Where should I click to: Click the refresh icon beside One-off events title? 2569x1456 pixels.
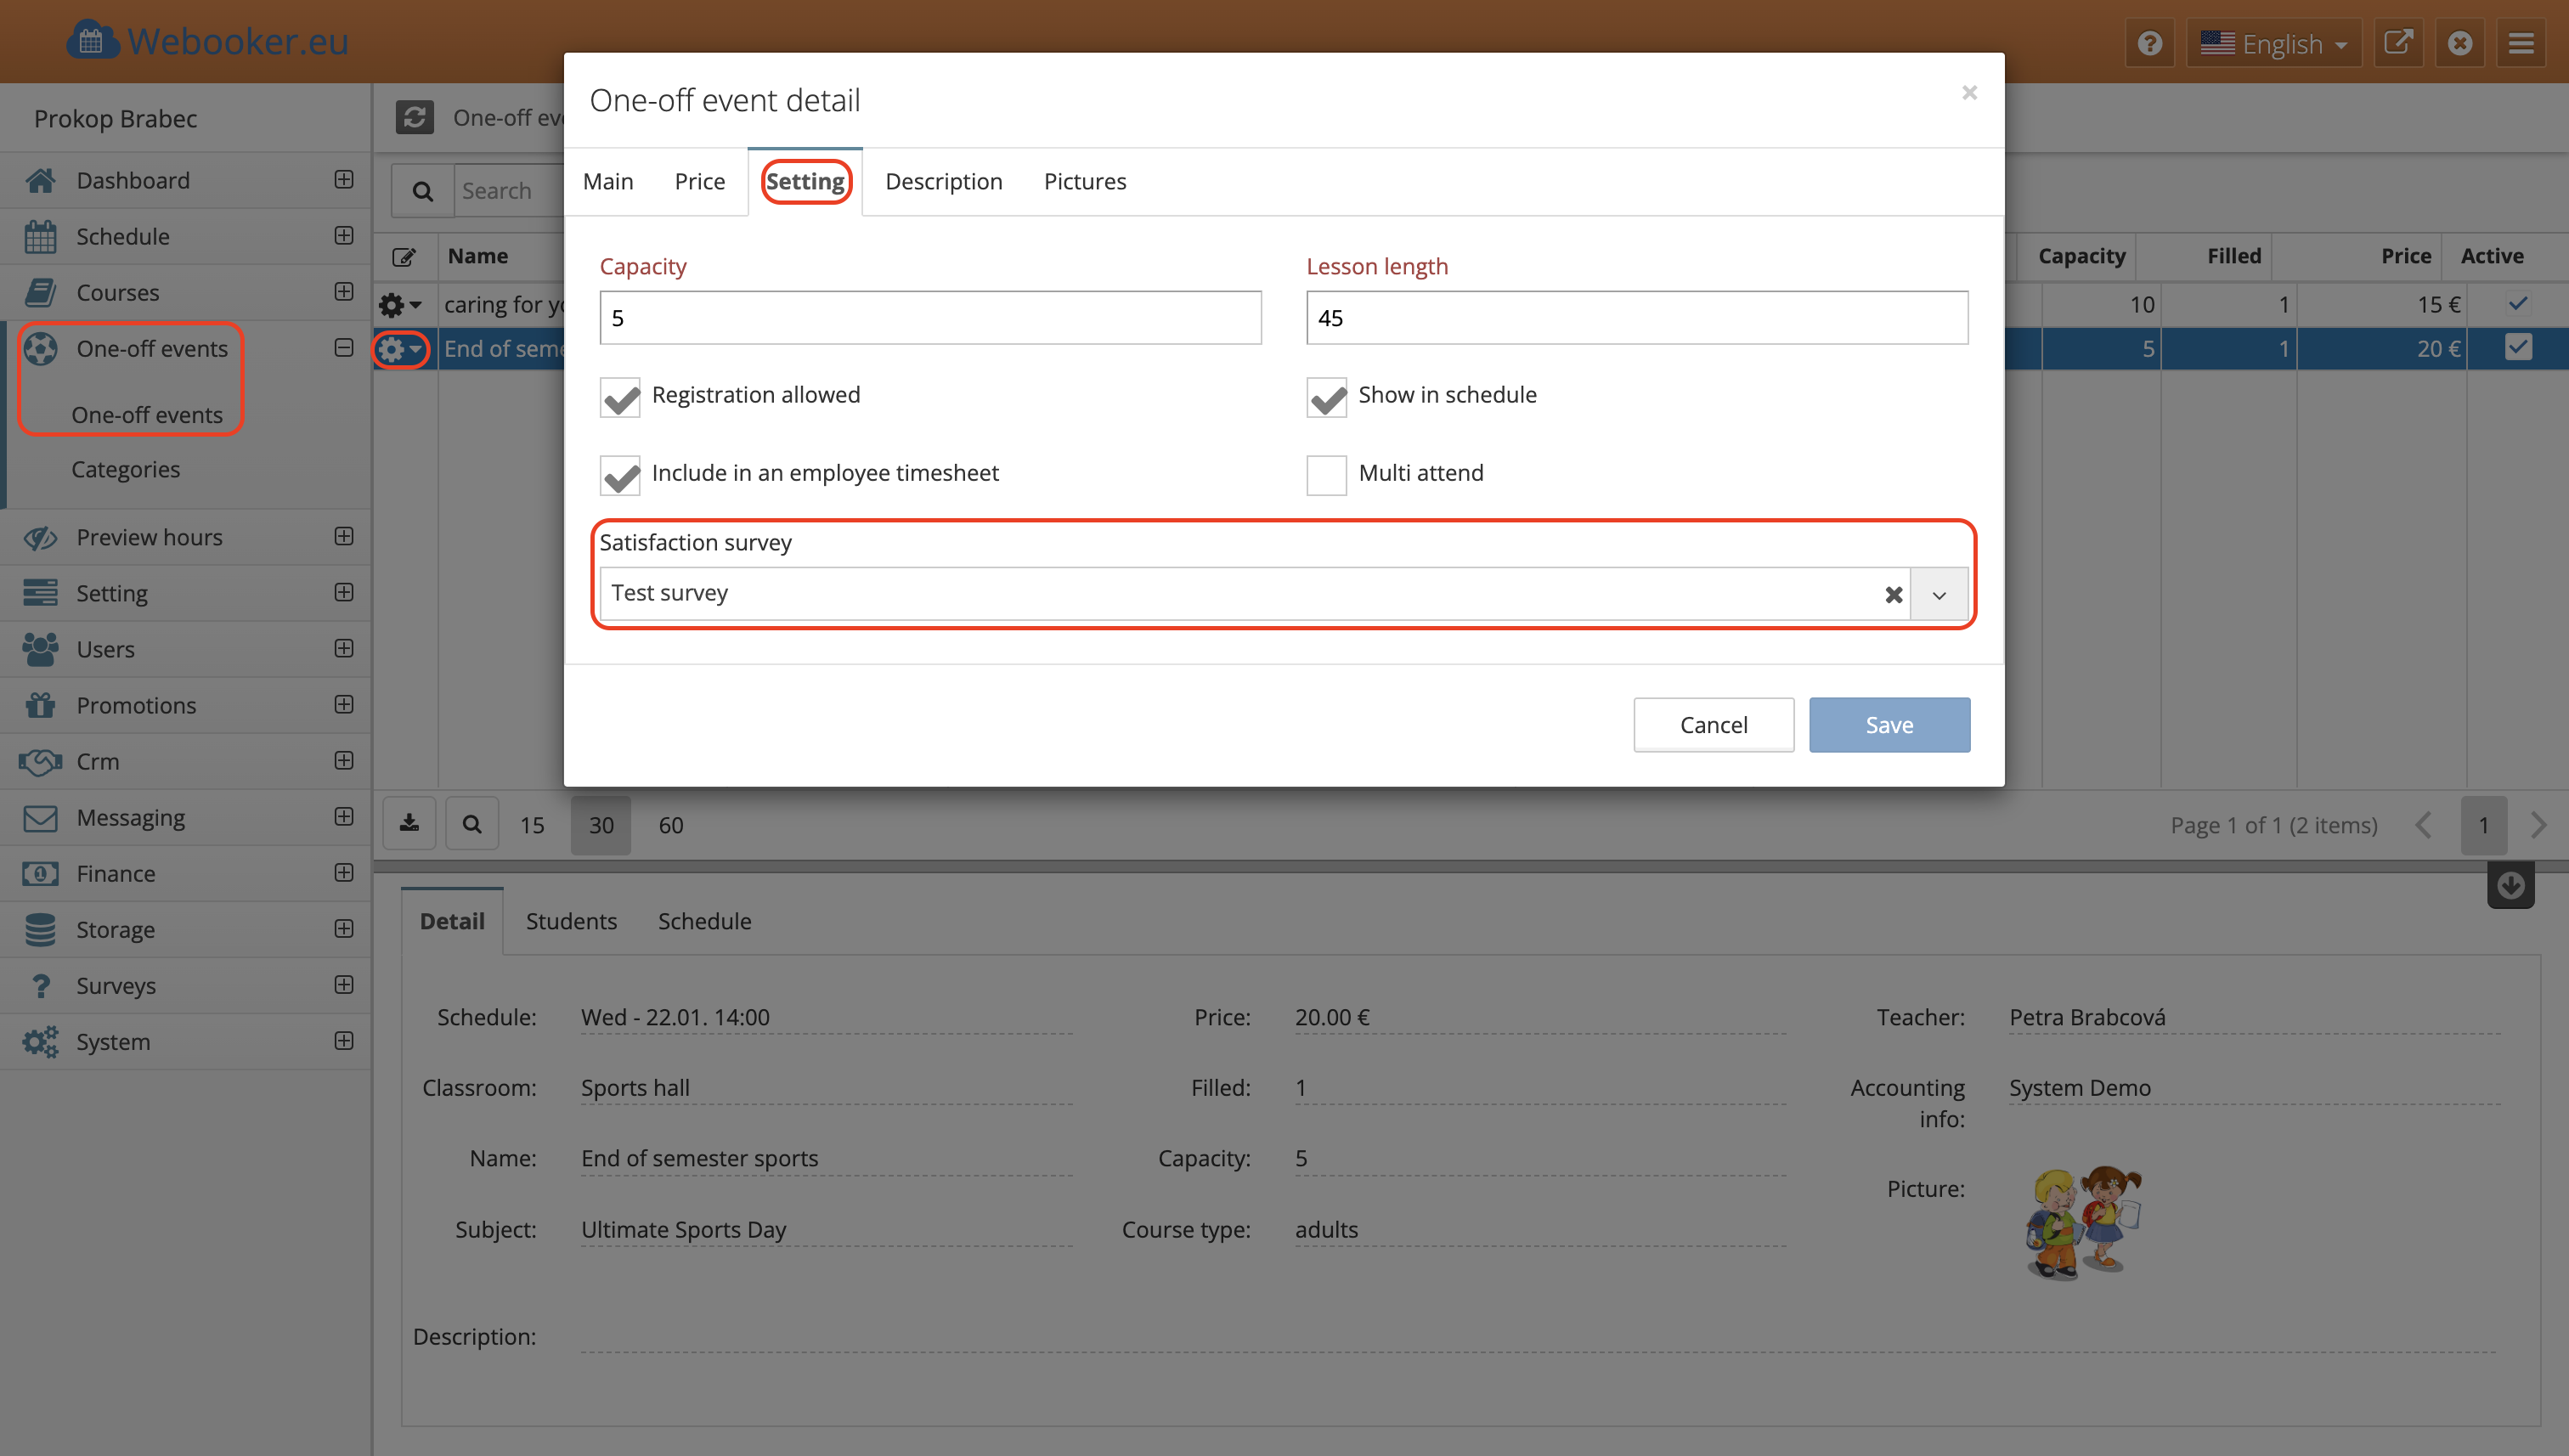[414, 117]
